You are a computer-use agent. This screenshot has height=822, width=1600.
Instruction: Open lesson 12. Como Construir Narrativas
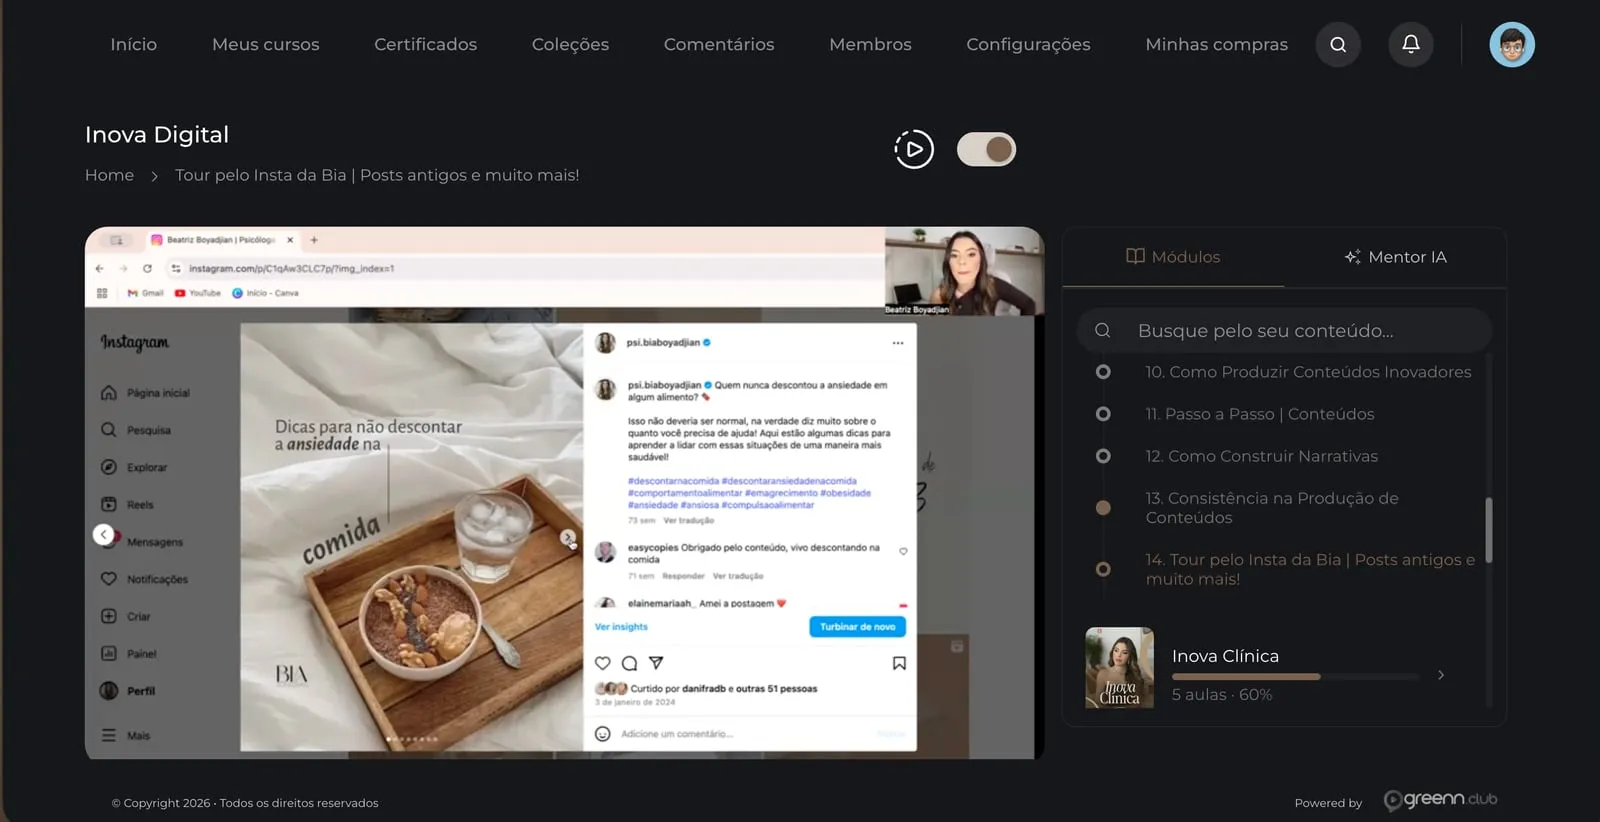pyautogui.click(x=1261, y=456)
